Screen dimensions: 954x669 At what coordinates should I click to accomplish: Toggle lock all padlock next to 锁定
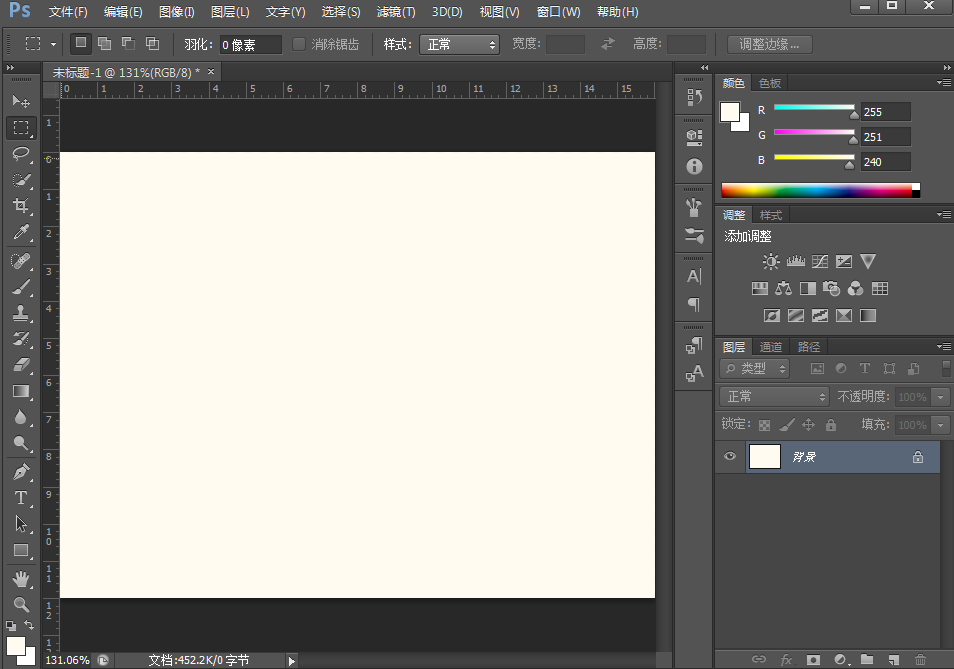point(831,425)
